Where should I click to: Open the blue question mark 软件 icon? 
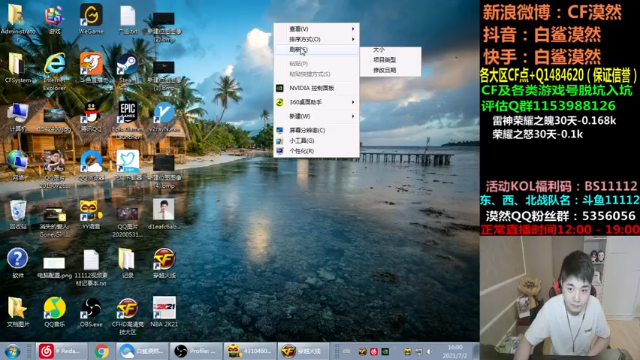[x=18, y=262]
